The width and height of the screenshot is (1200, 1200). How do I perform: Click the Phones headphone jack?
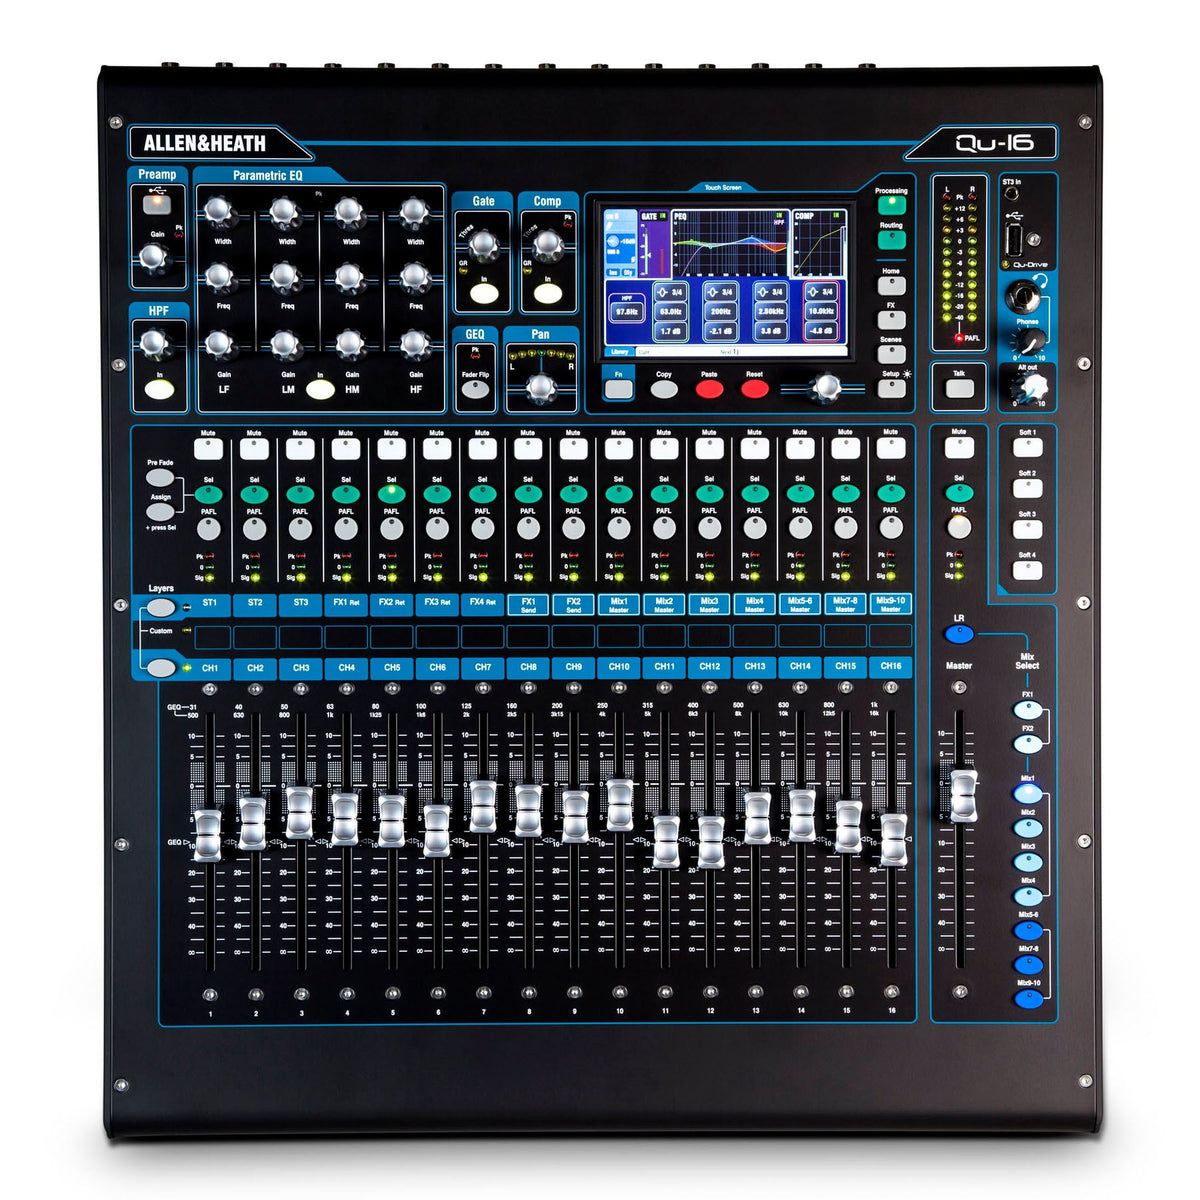tap(1025, 296)
